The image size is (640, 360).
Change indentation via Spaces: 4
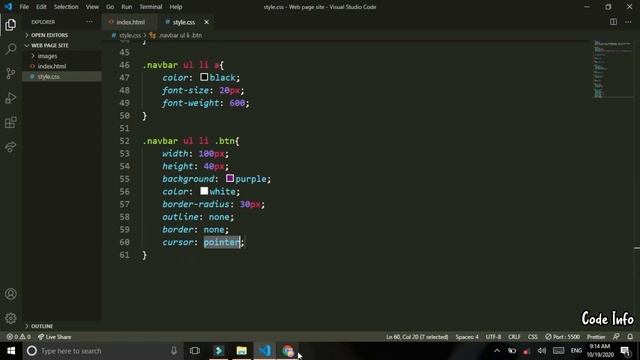point(467,337)
